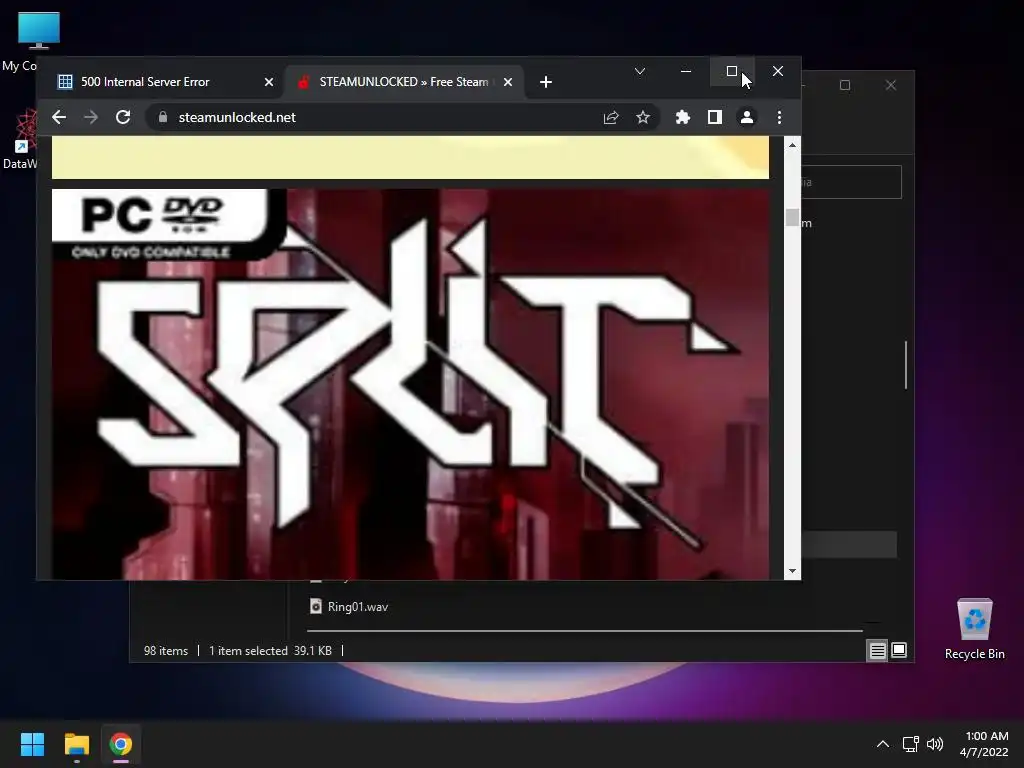1024x768 pixels.
Task: Select Recycle Bin desktop icon
Action: coord(974,629)
